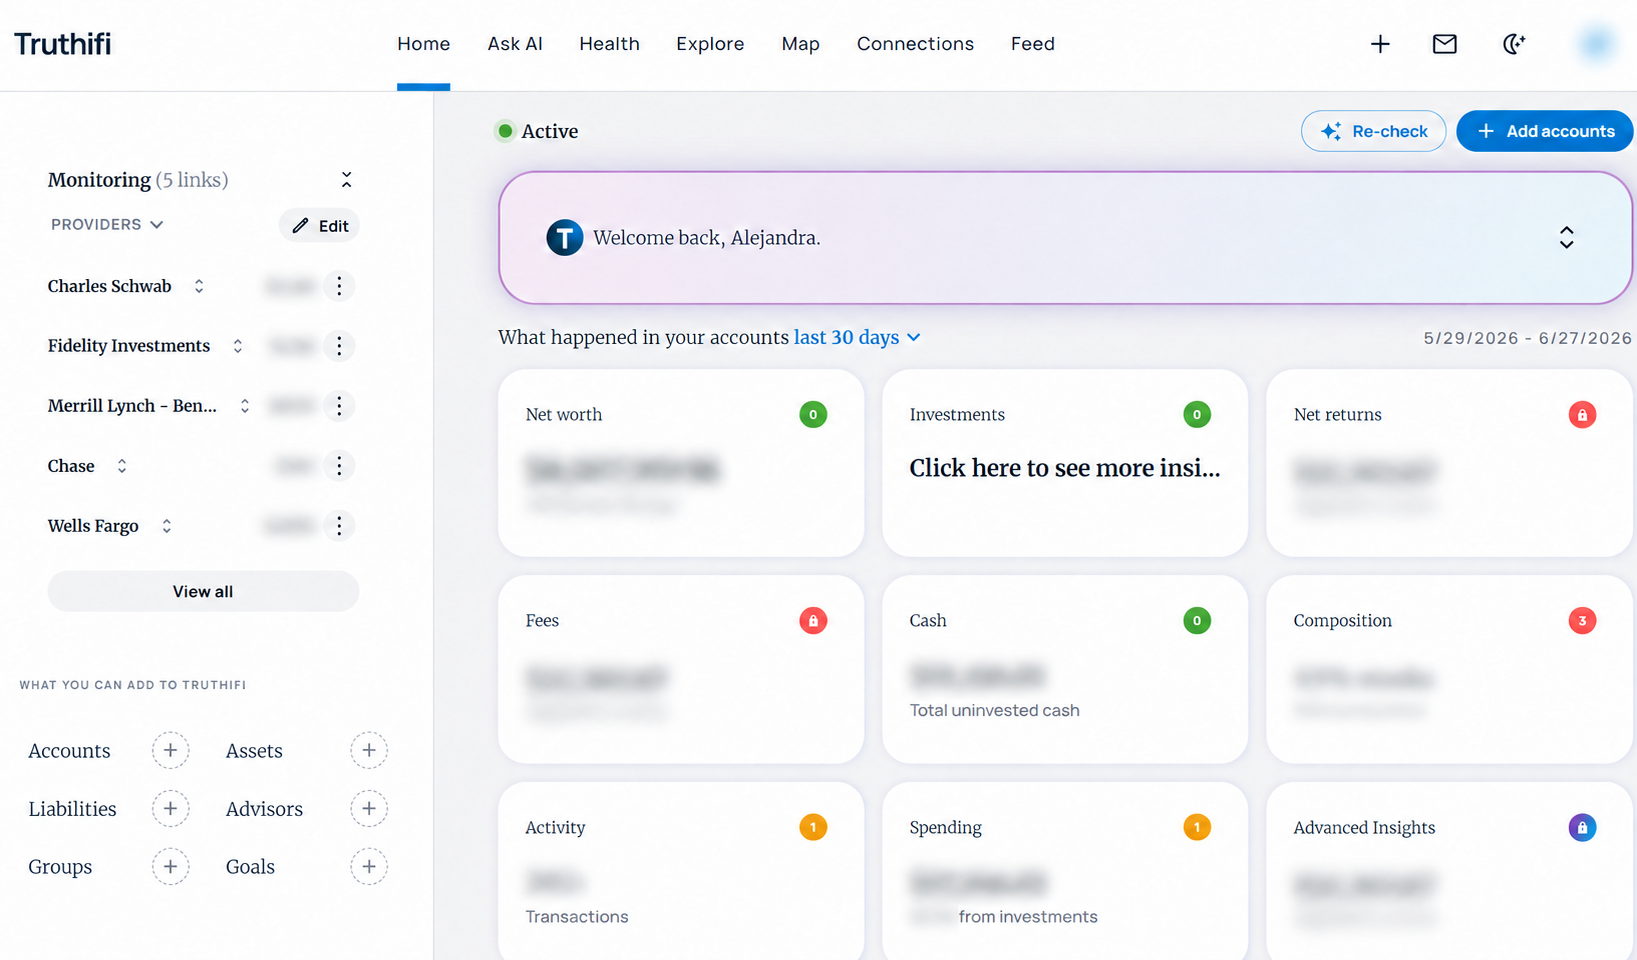Click the plus icon in top bar
Image resolution: width=1637 pixels, height=960 pixels.
[1380, 44]
